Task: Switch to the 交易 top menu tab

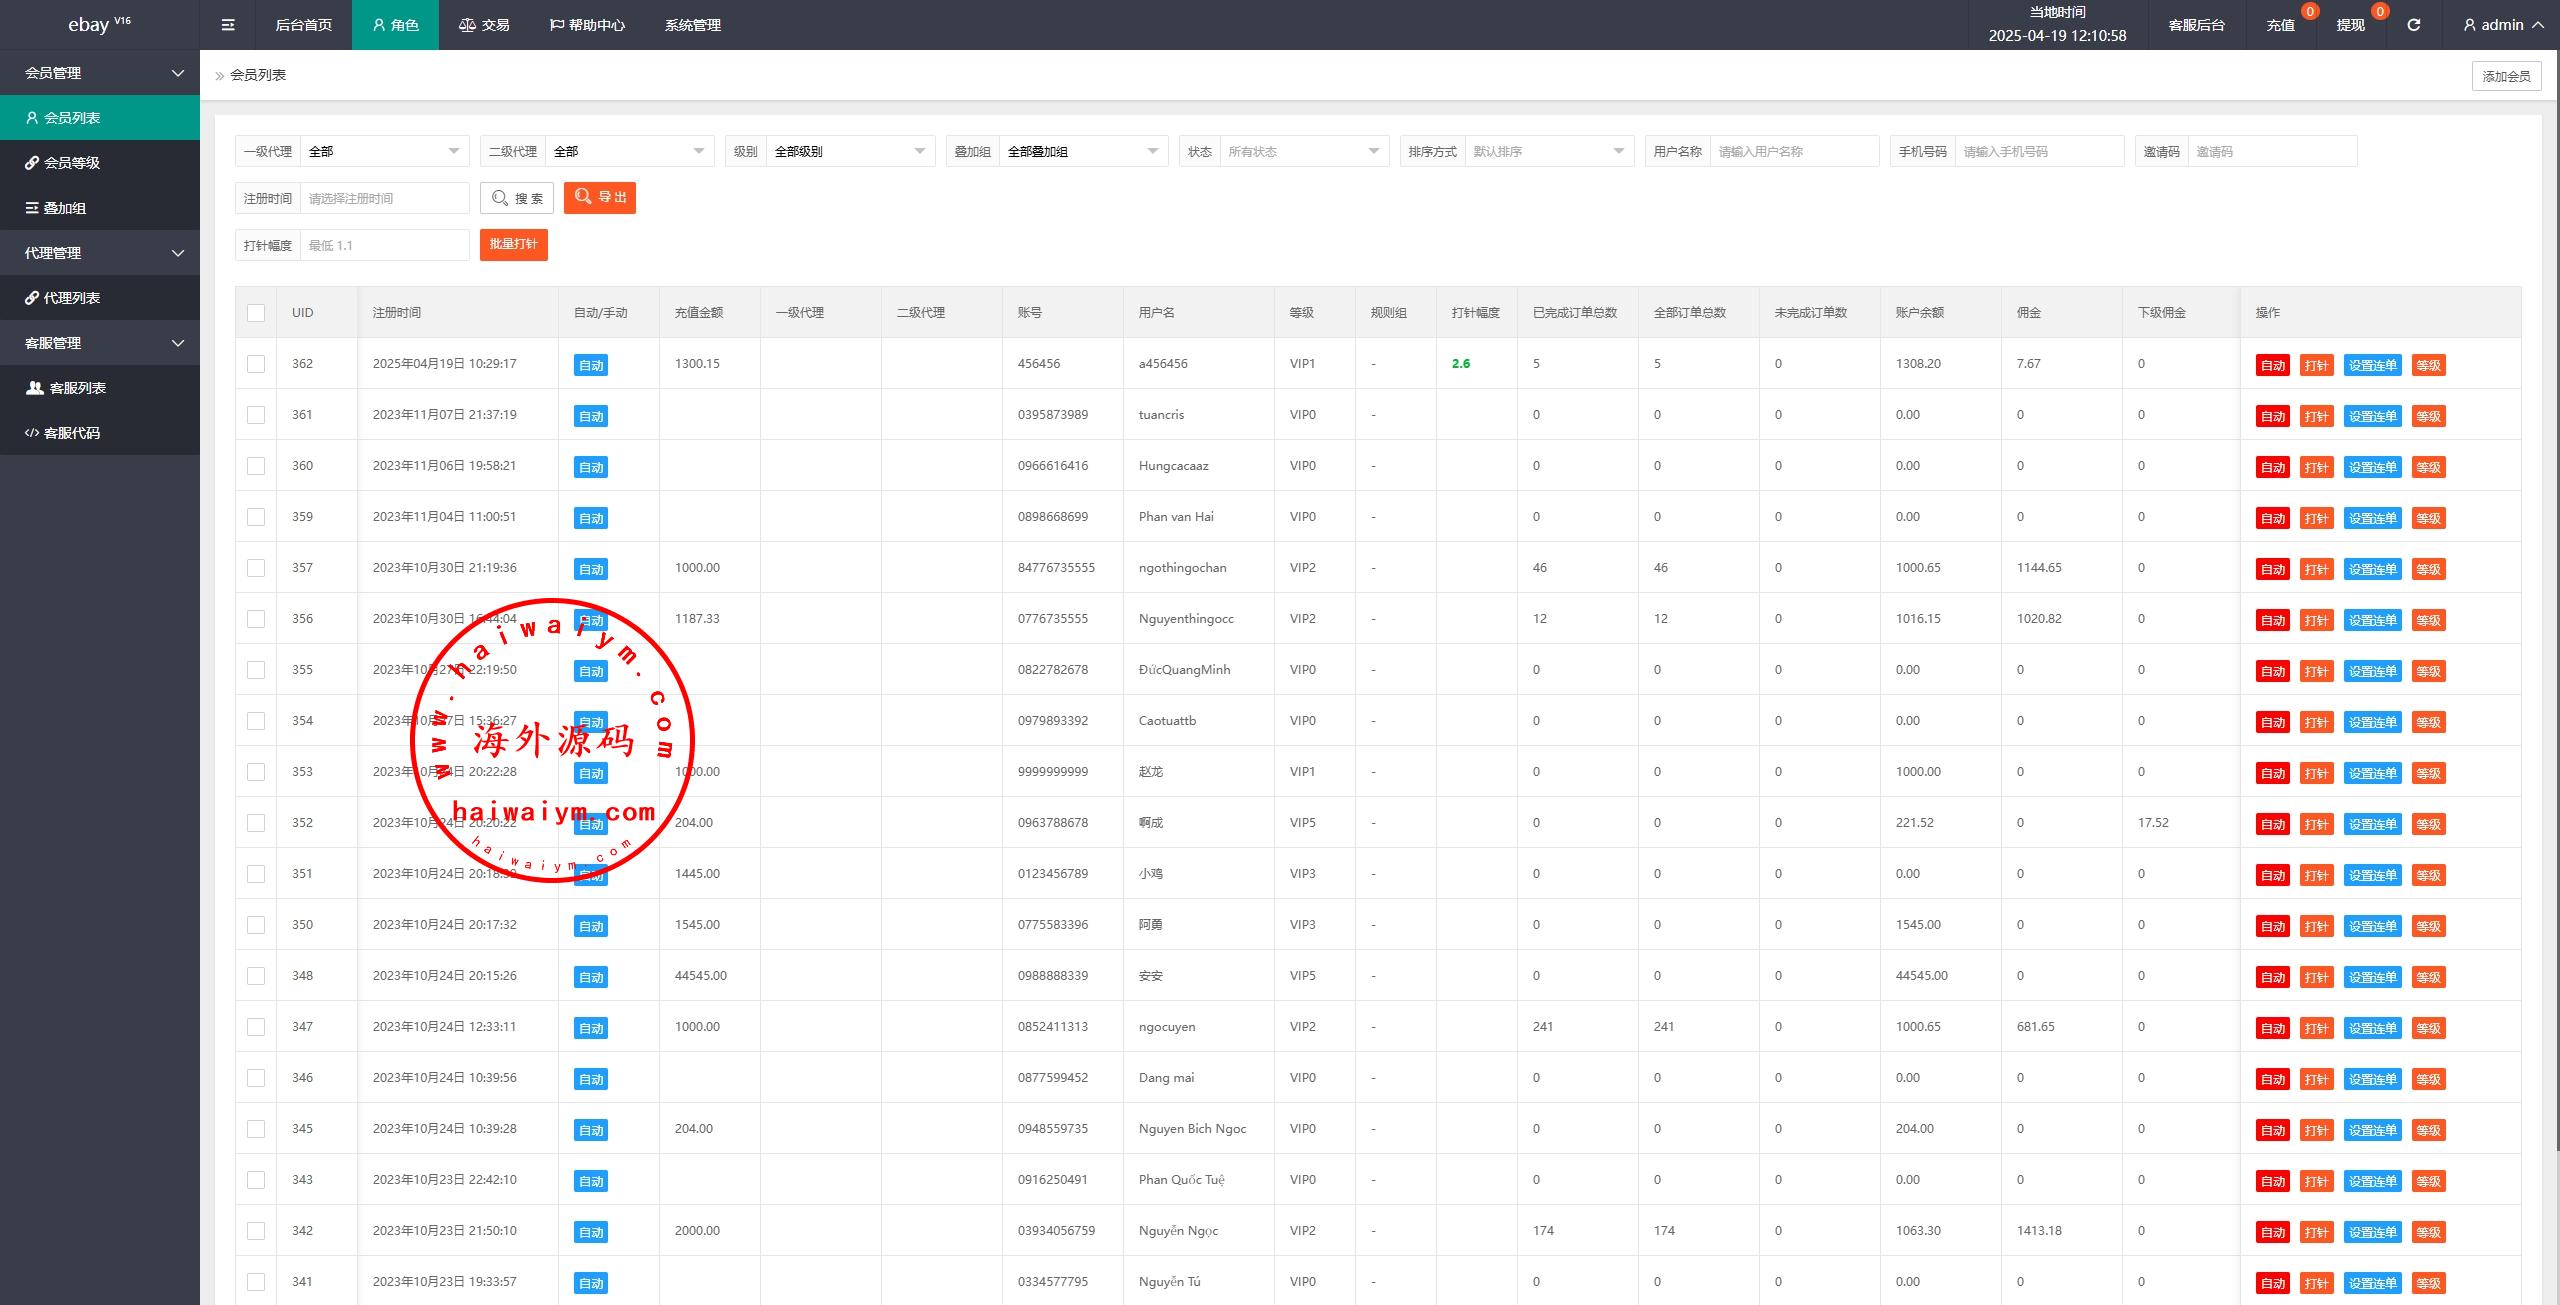Action: (x=484, y=25)
